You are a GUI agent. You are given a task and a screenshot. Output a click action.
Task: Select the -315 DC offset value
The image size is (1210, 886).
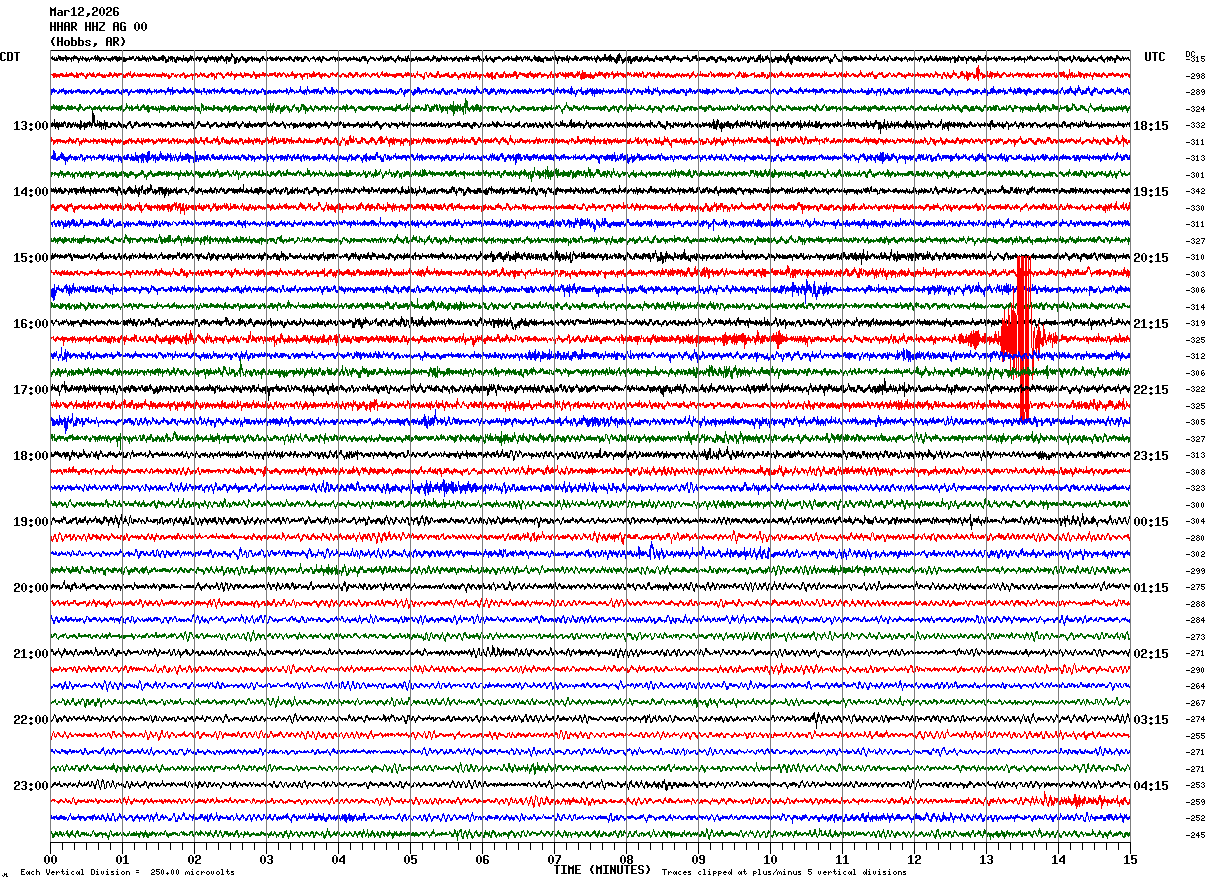point(1195,60)
